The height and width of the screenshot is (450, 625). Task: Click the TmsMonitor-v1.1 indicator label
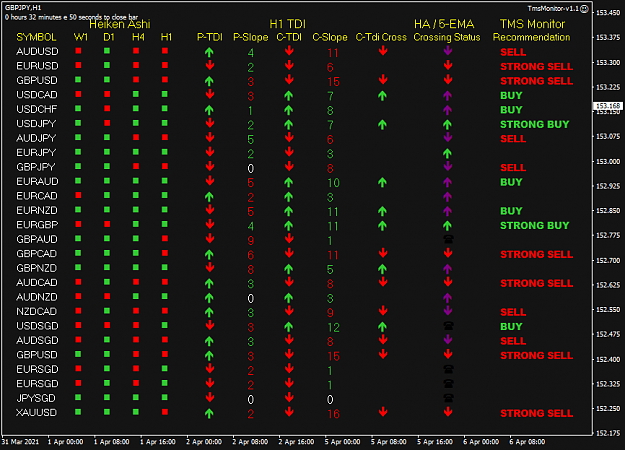pos(553,8)
